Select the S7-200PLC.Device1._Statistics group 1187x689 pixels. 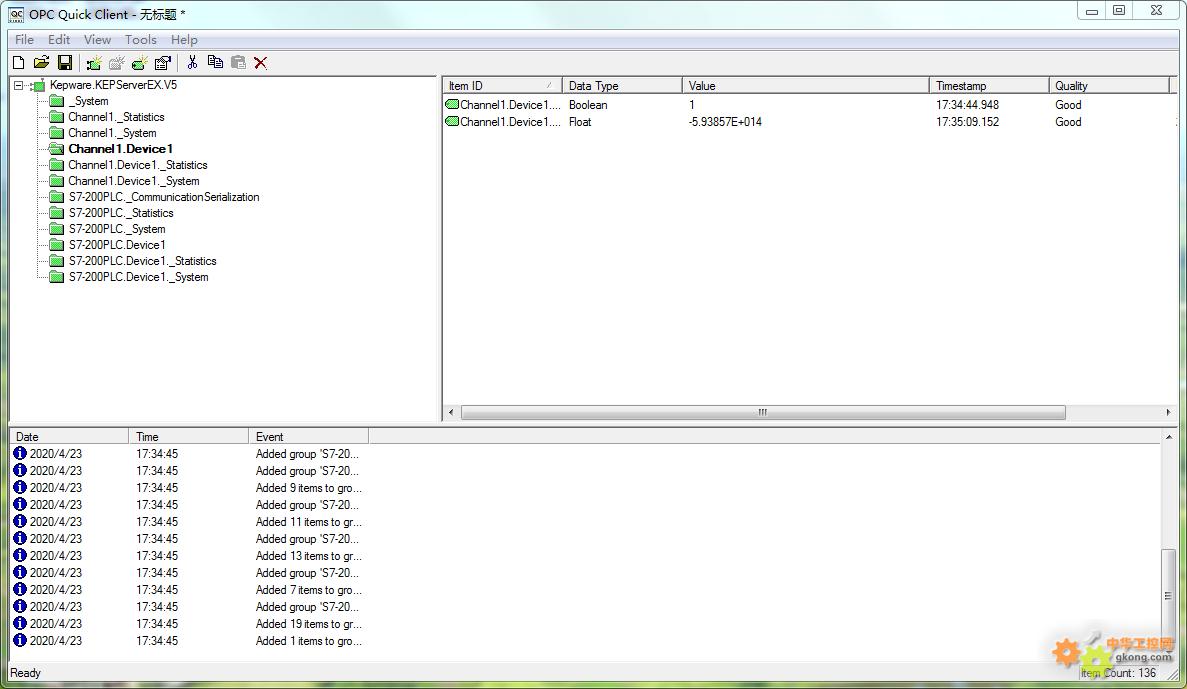142,260
